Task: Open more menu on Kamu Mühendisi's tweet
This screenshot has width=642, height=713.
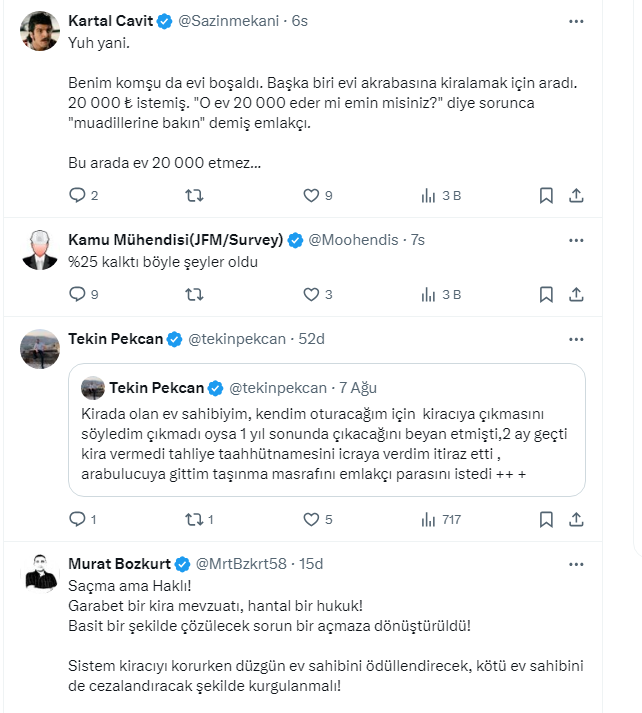Action: [x=576, y=240]
